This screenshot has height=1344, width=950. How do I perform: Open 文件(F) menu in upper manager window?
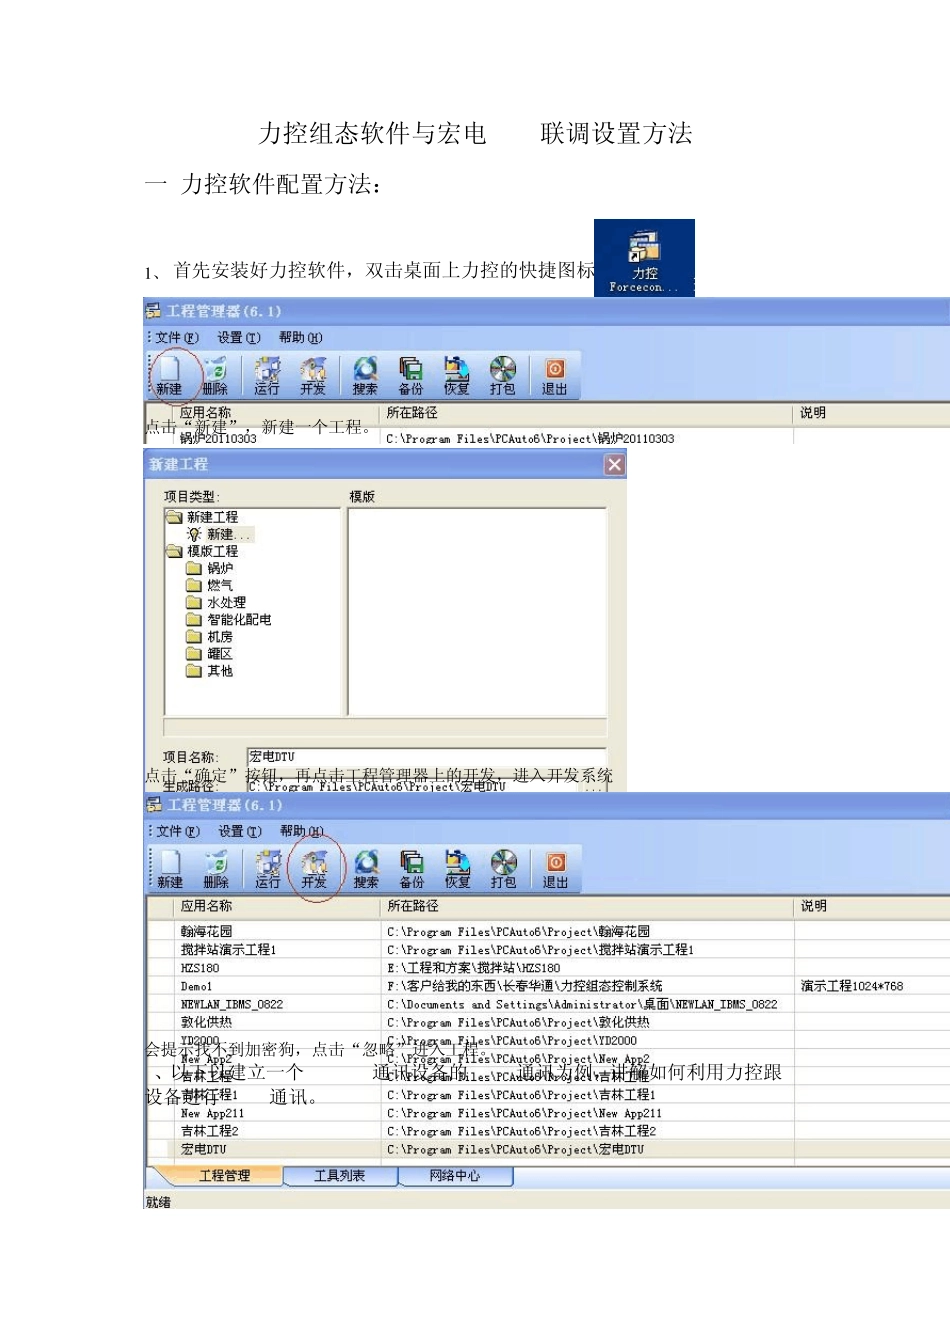coord(177,338)
